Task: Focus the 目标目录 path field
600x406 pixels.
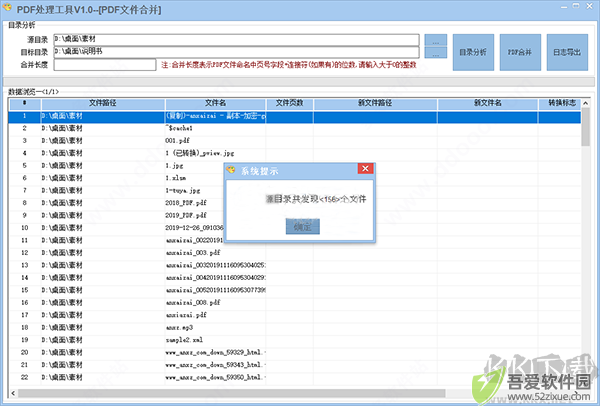Action: (236, 52)
